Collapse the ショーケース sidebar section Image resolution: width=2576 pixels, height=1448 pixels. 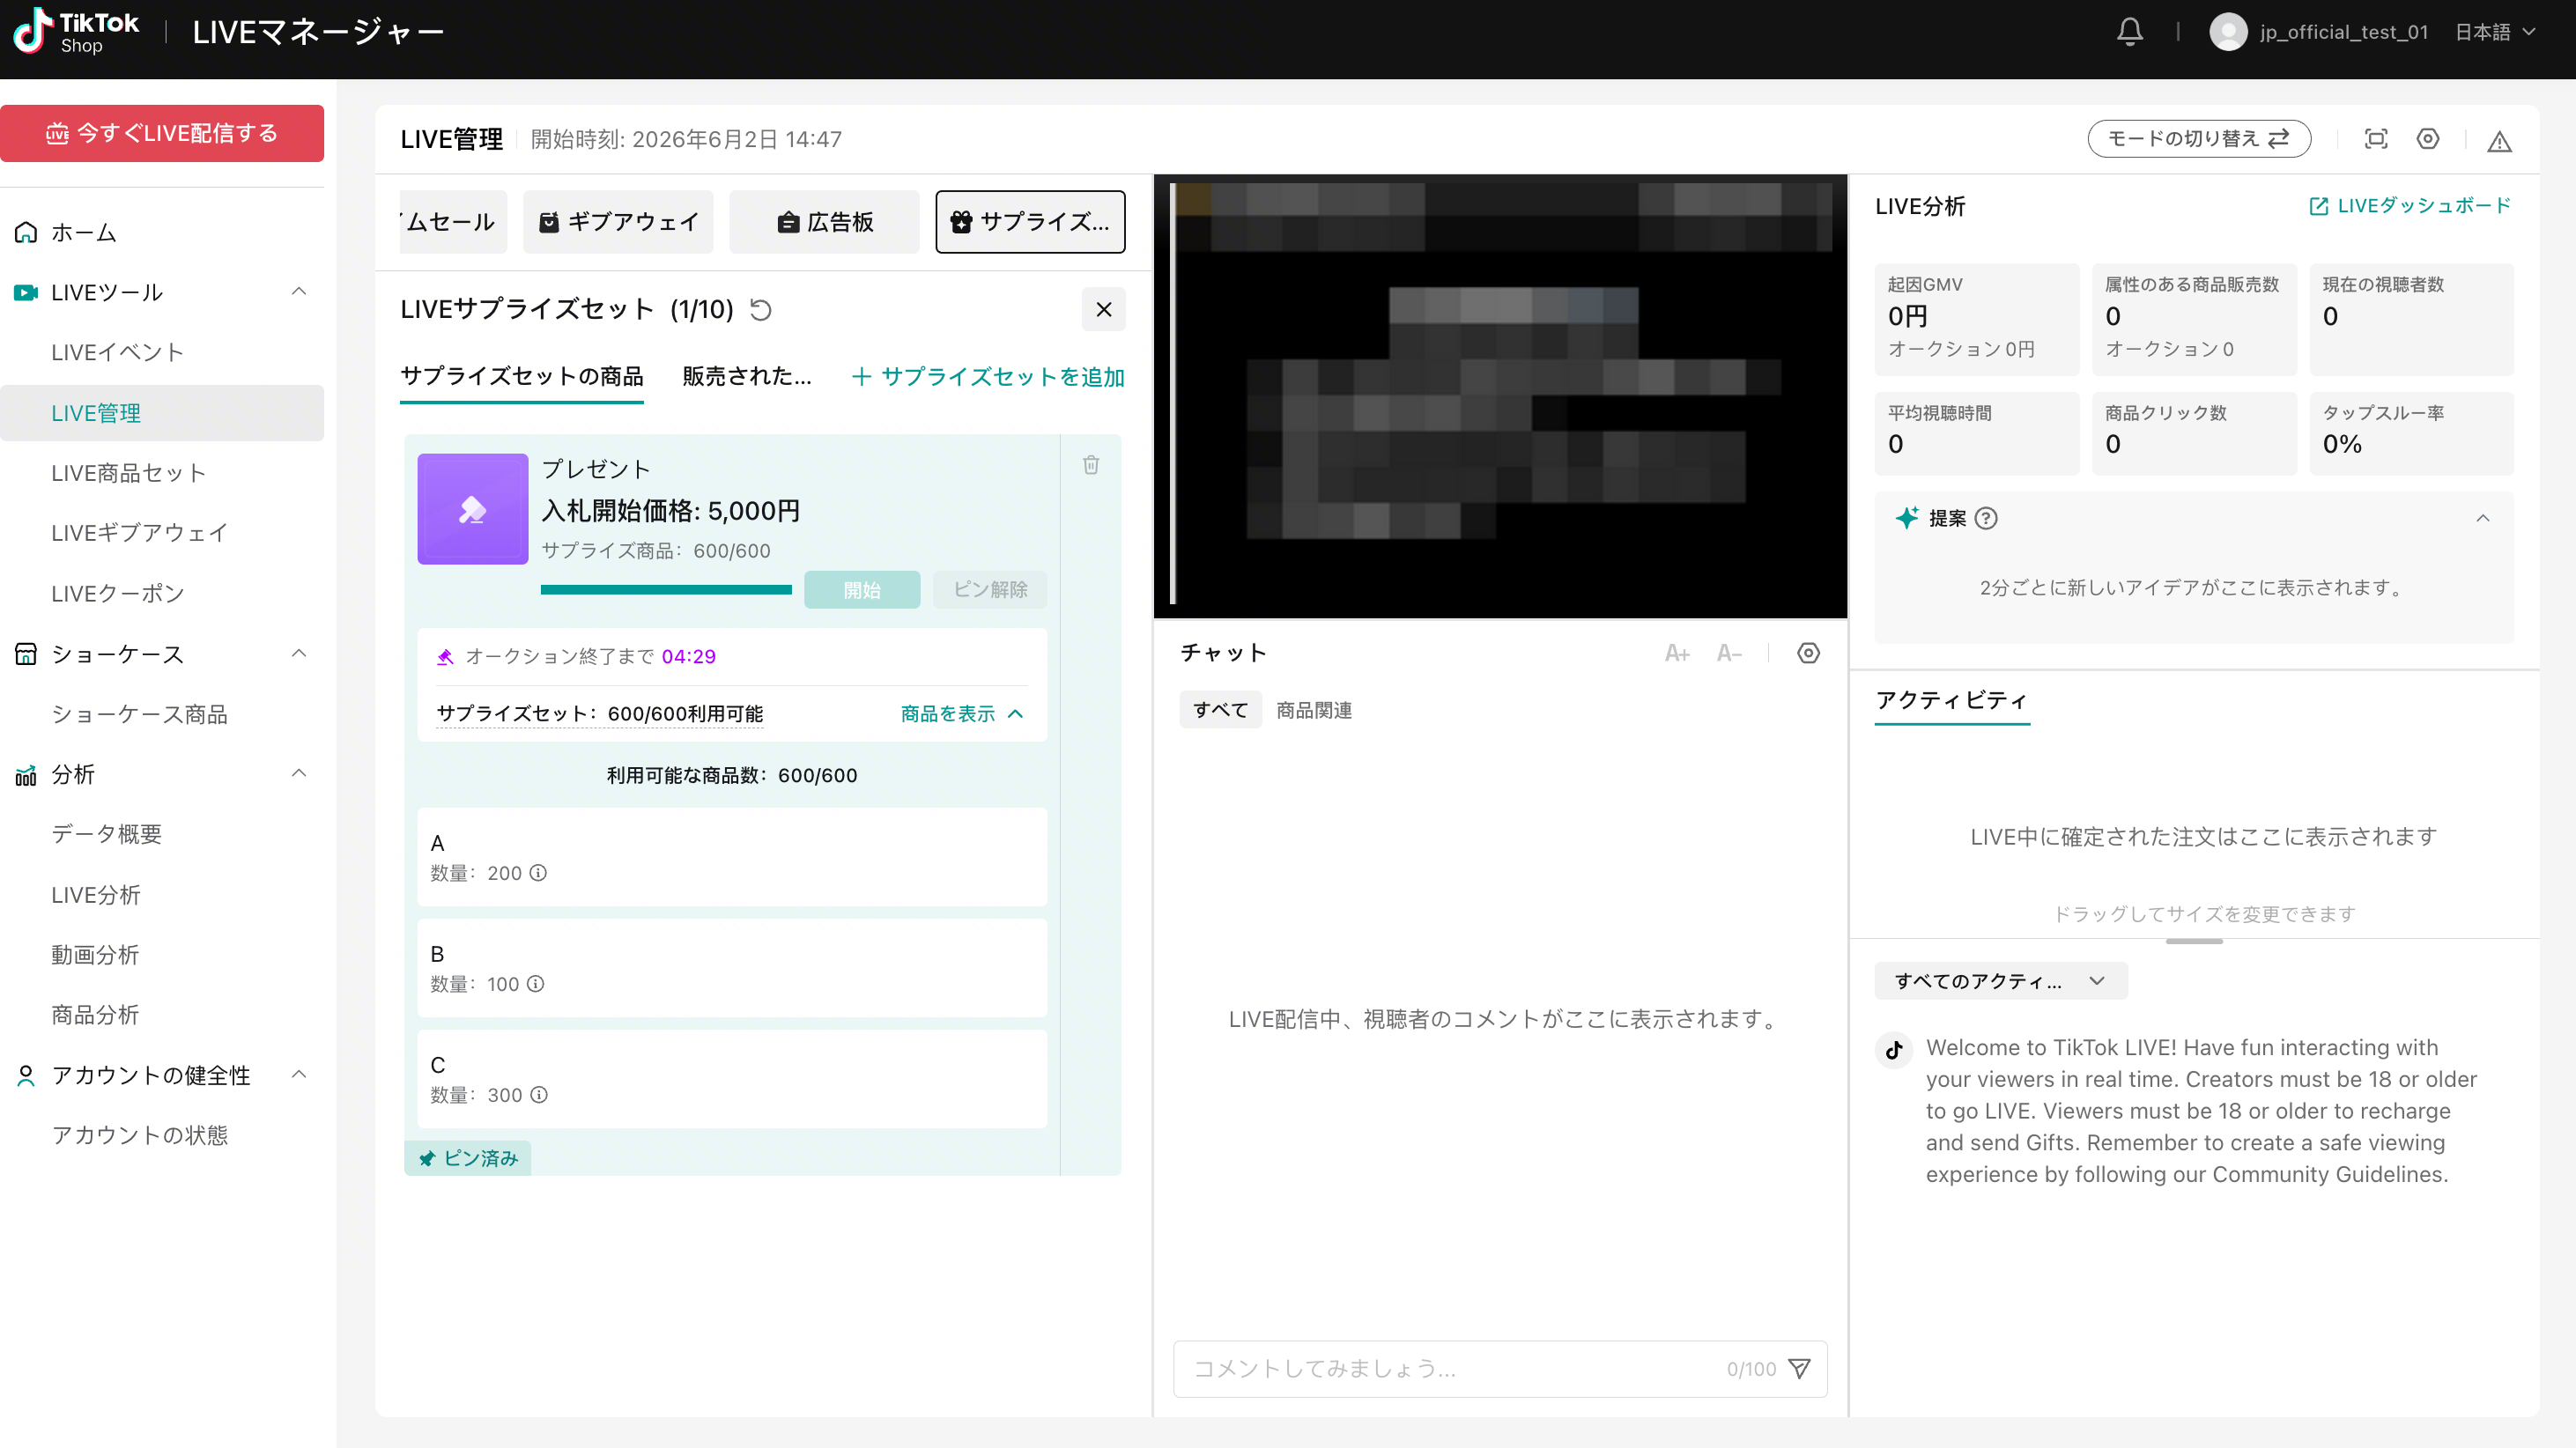(298, 654)
